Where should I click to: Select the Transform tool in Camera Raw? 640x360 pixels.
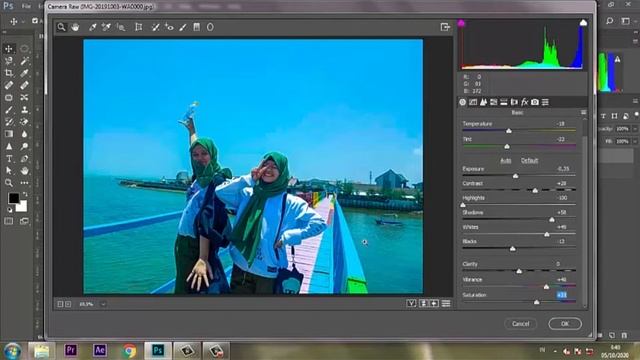click(x=139, y=27)
